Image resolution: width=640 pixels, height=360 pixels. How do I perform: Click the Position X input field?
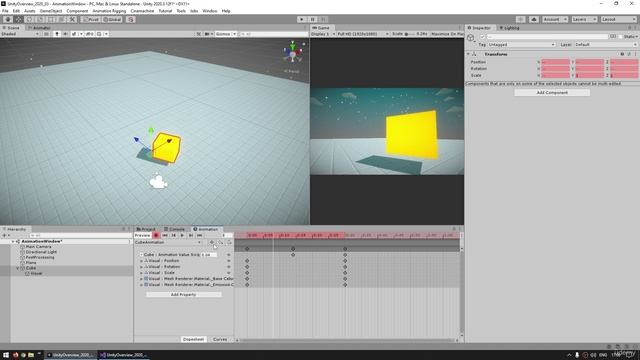[556, 62]
